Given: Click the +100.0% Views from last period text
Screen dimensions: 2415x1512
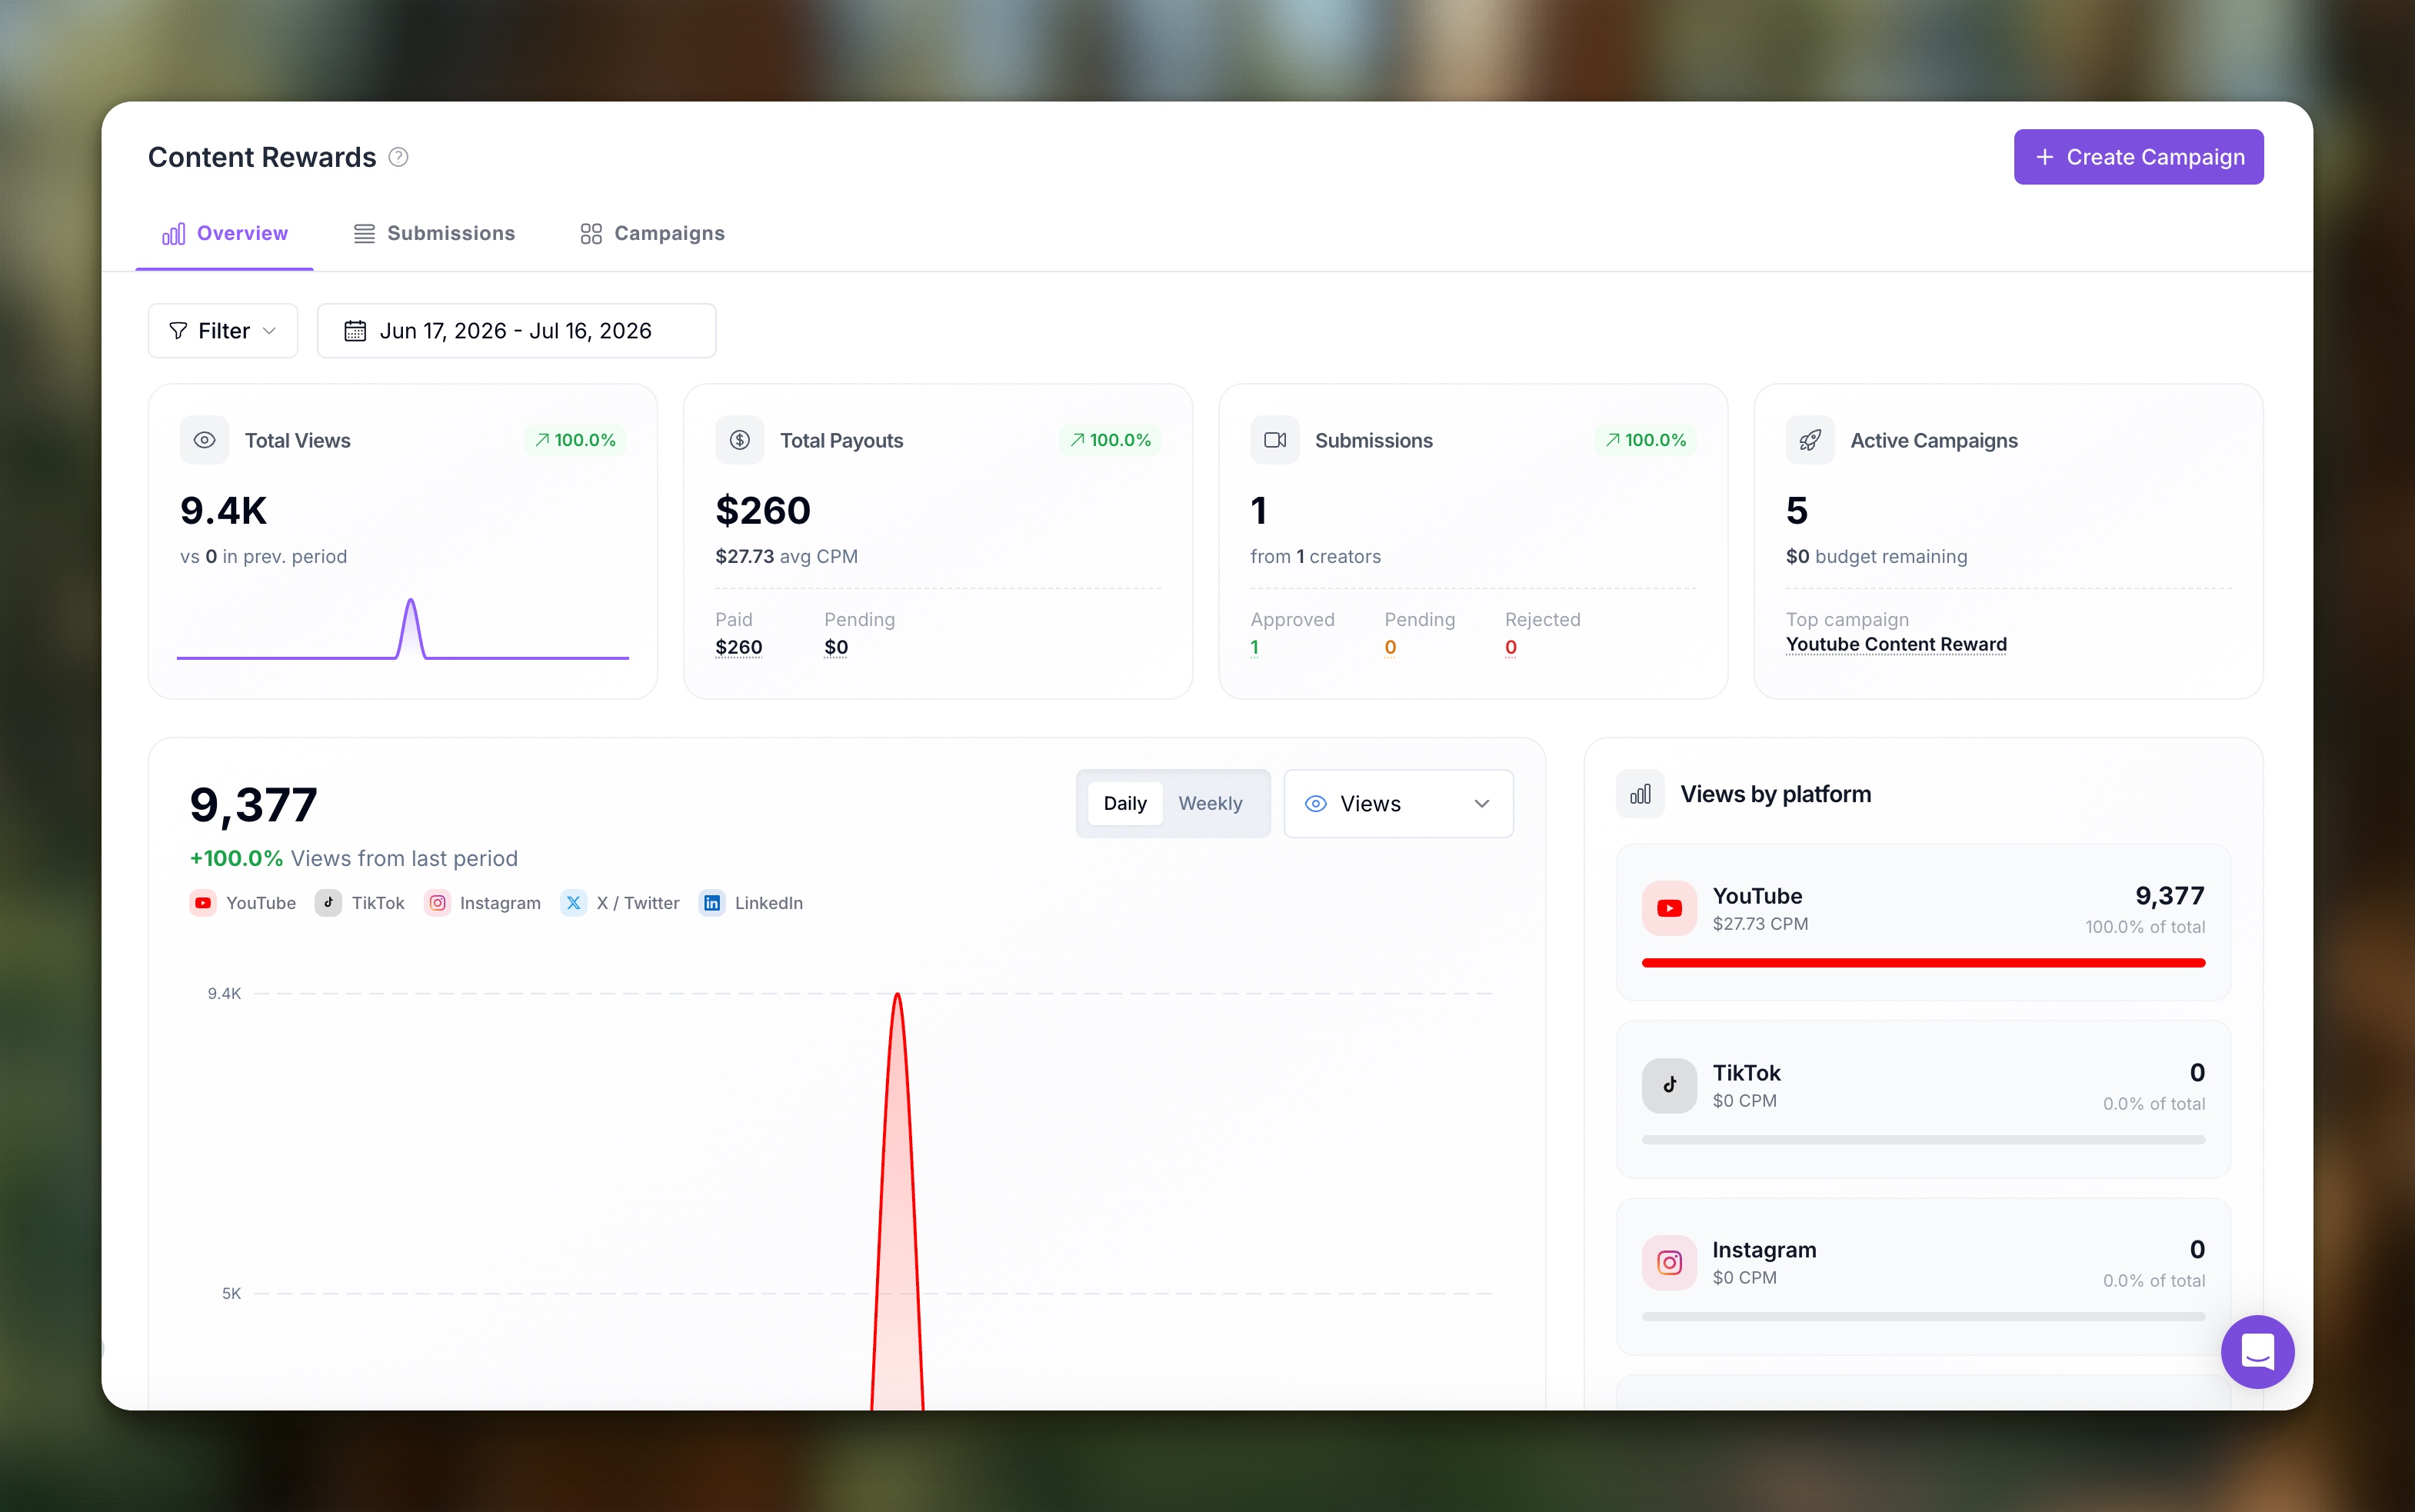Looking at the screenshot, I should pyautogui.click(x=354, y=858).
